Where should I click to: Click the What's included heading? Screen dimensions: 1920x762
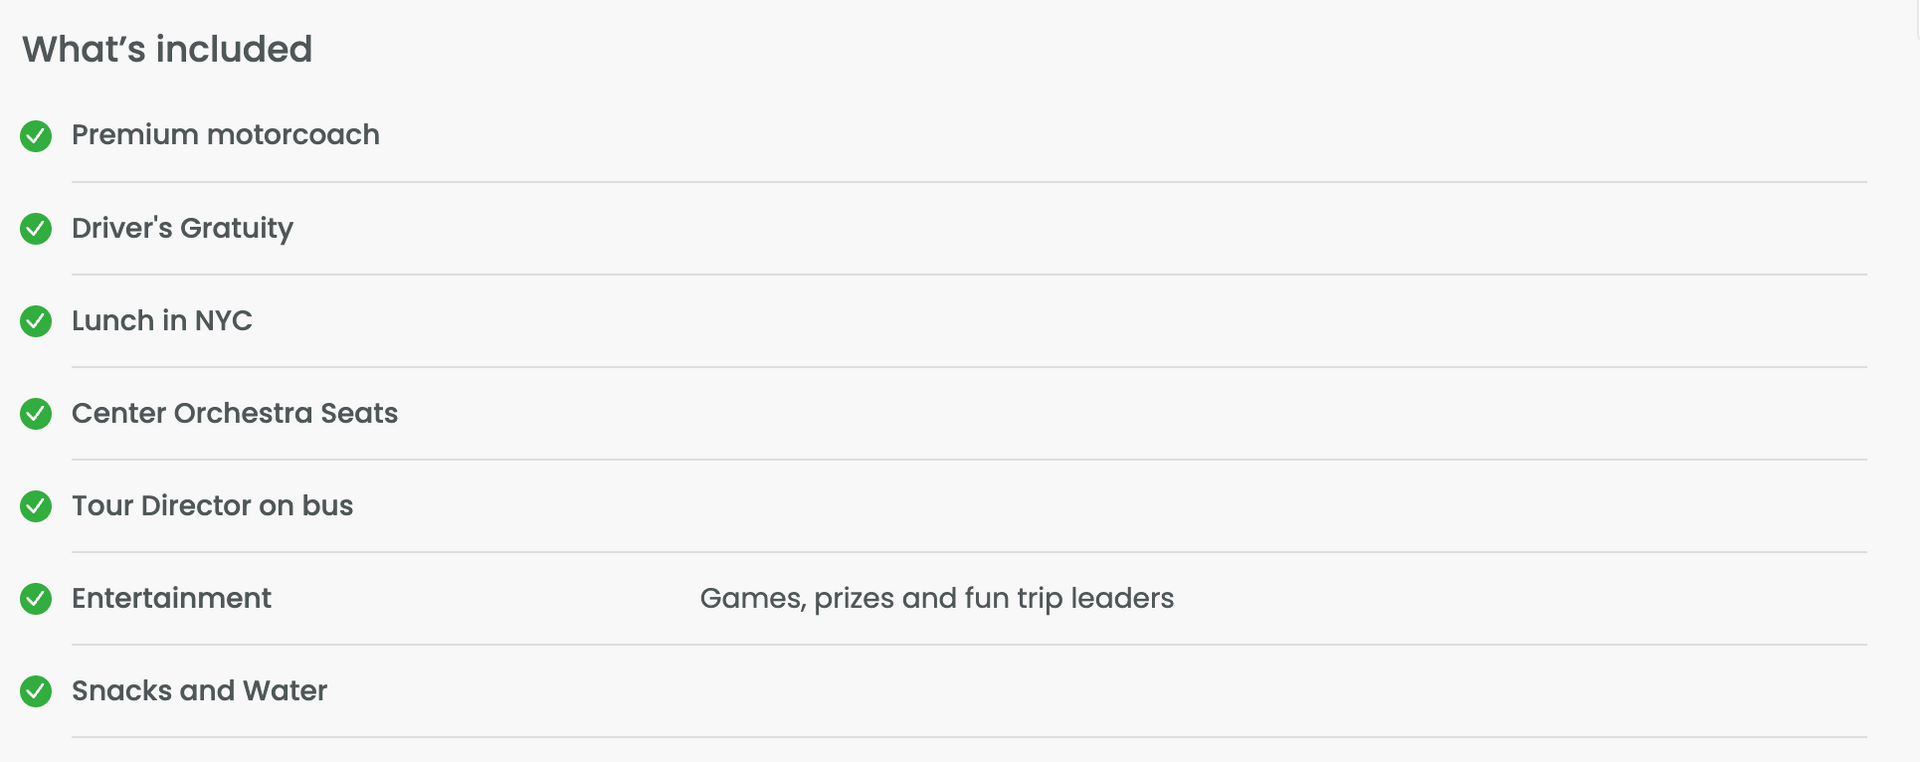tap(167, 49)
